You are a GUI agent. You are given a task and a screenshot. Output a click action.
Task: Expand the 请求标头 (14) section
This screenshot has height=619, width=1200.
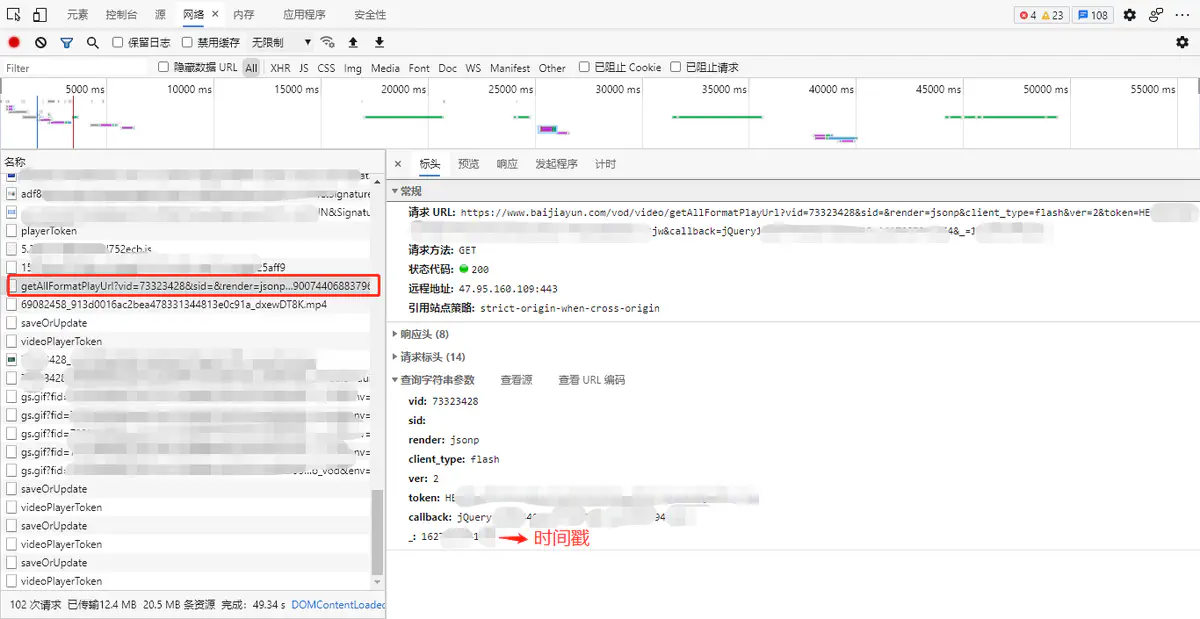click(x=432, y=357)
